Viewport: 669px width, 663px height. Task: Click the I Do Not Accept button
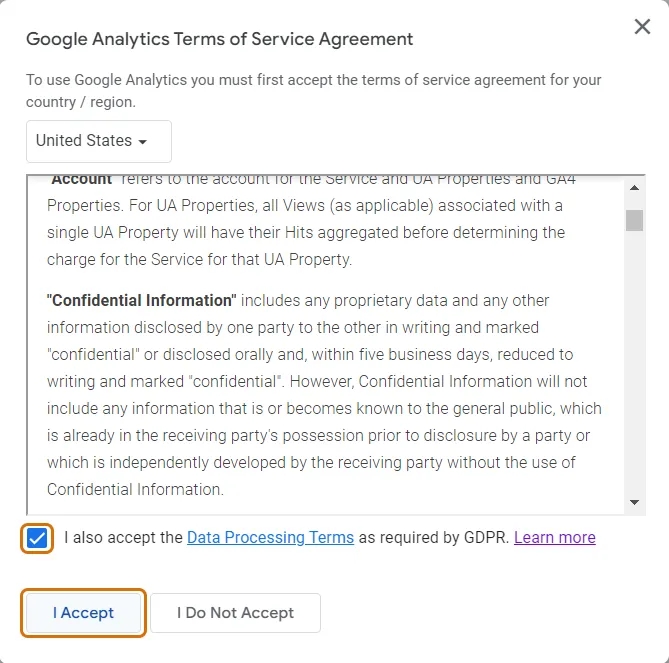[x=235, y=613]
